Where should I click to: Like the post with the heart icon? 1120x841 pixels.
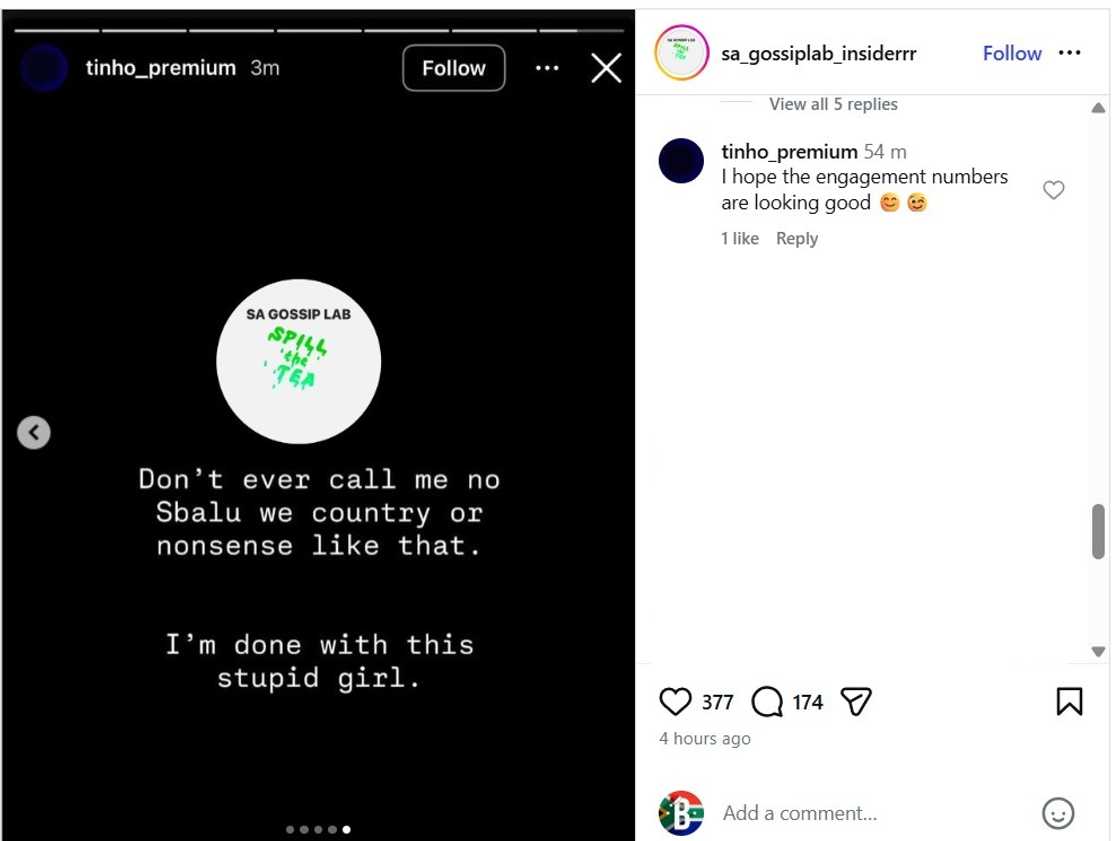(676, 702)
